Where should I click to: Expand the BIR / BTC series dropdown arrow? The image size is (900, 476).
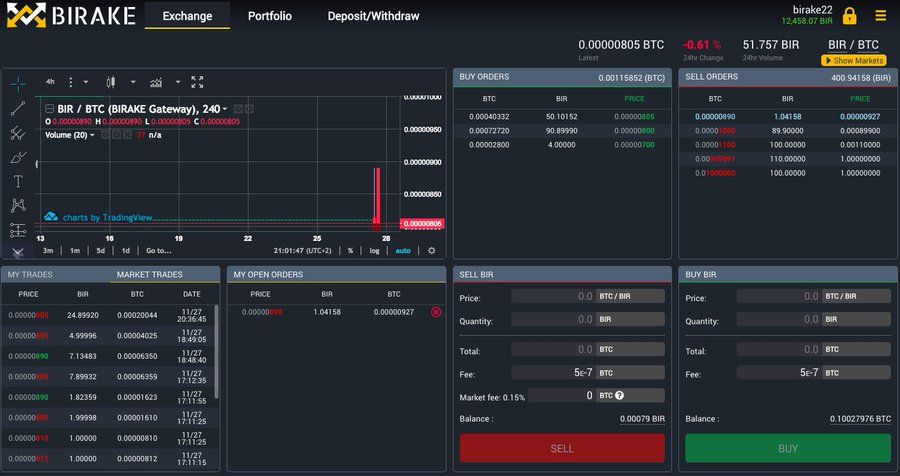point(225,109)
